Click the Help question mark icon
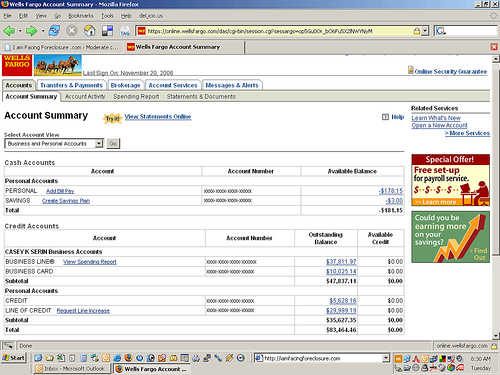The width and height of the screenshot is (500, 375). (x=385, y=117)
